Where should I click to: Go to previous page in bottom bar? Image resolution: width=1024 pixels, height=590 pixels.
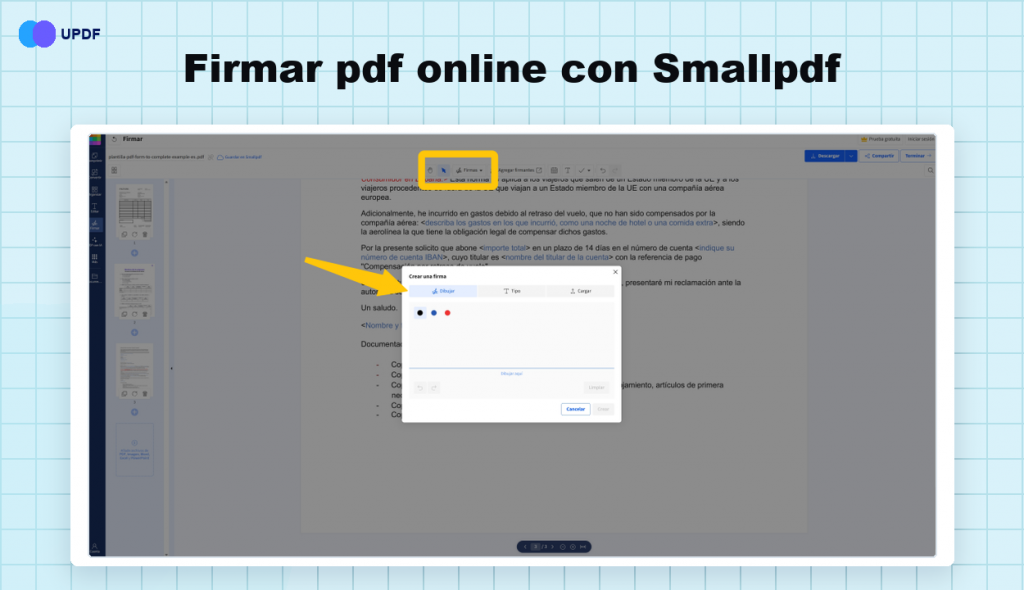coord(525,547)
